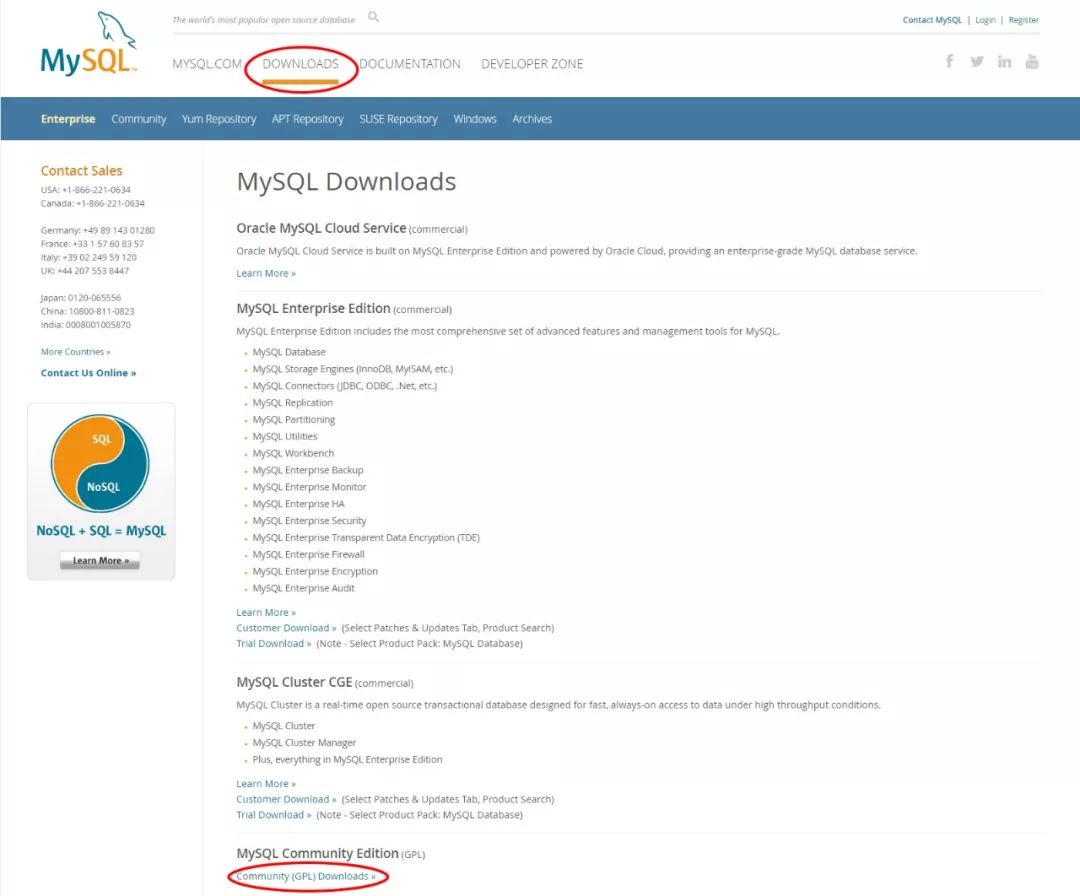The height and width of the screenshot is (896, 1080).
Task: Click the Contact Sales heading
Action: click(x=81, y=170)
